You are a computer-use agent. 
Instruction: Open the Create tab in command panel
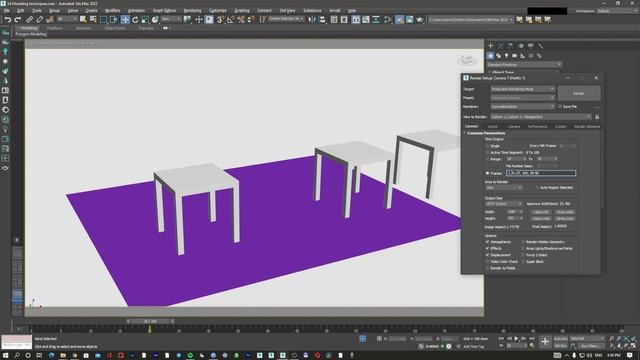491,46
